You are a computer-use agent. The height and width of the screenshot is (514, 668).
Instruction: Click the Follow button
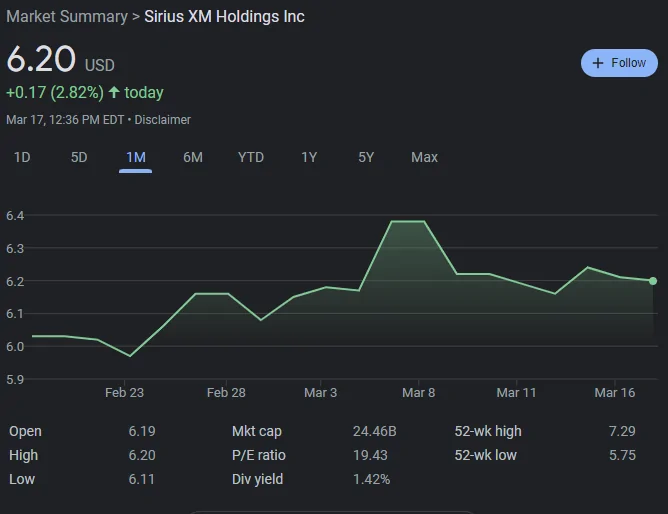(x=619, y=63)
